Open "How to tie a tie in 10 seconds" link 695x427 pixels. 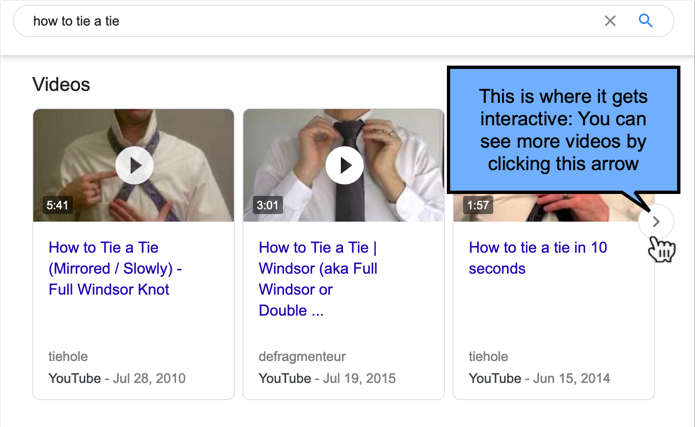538,258
